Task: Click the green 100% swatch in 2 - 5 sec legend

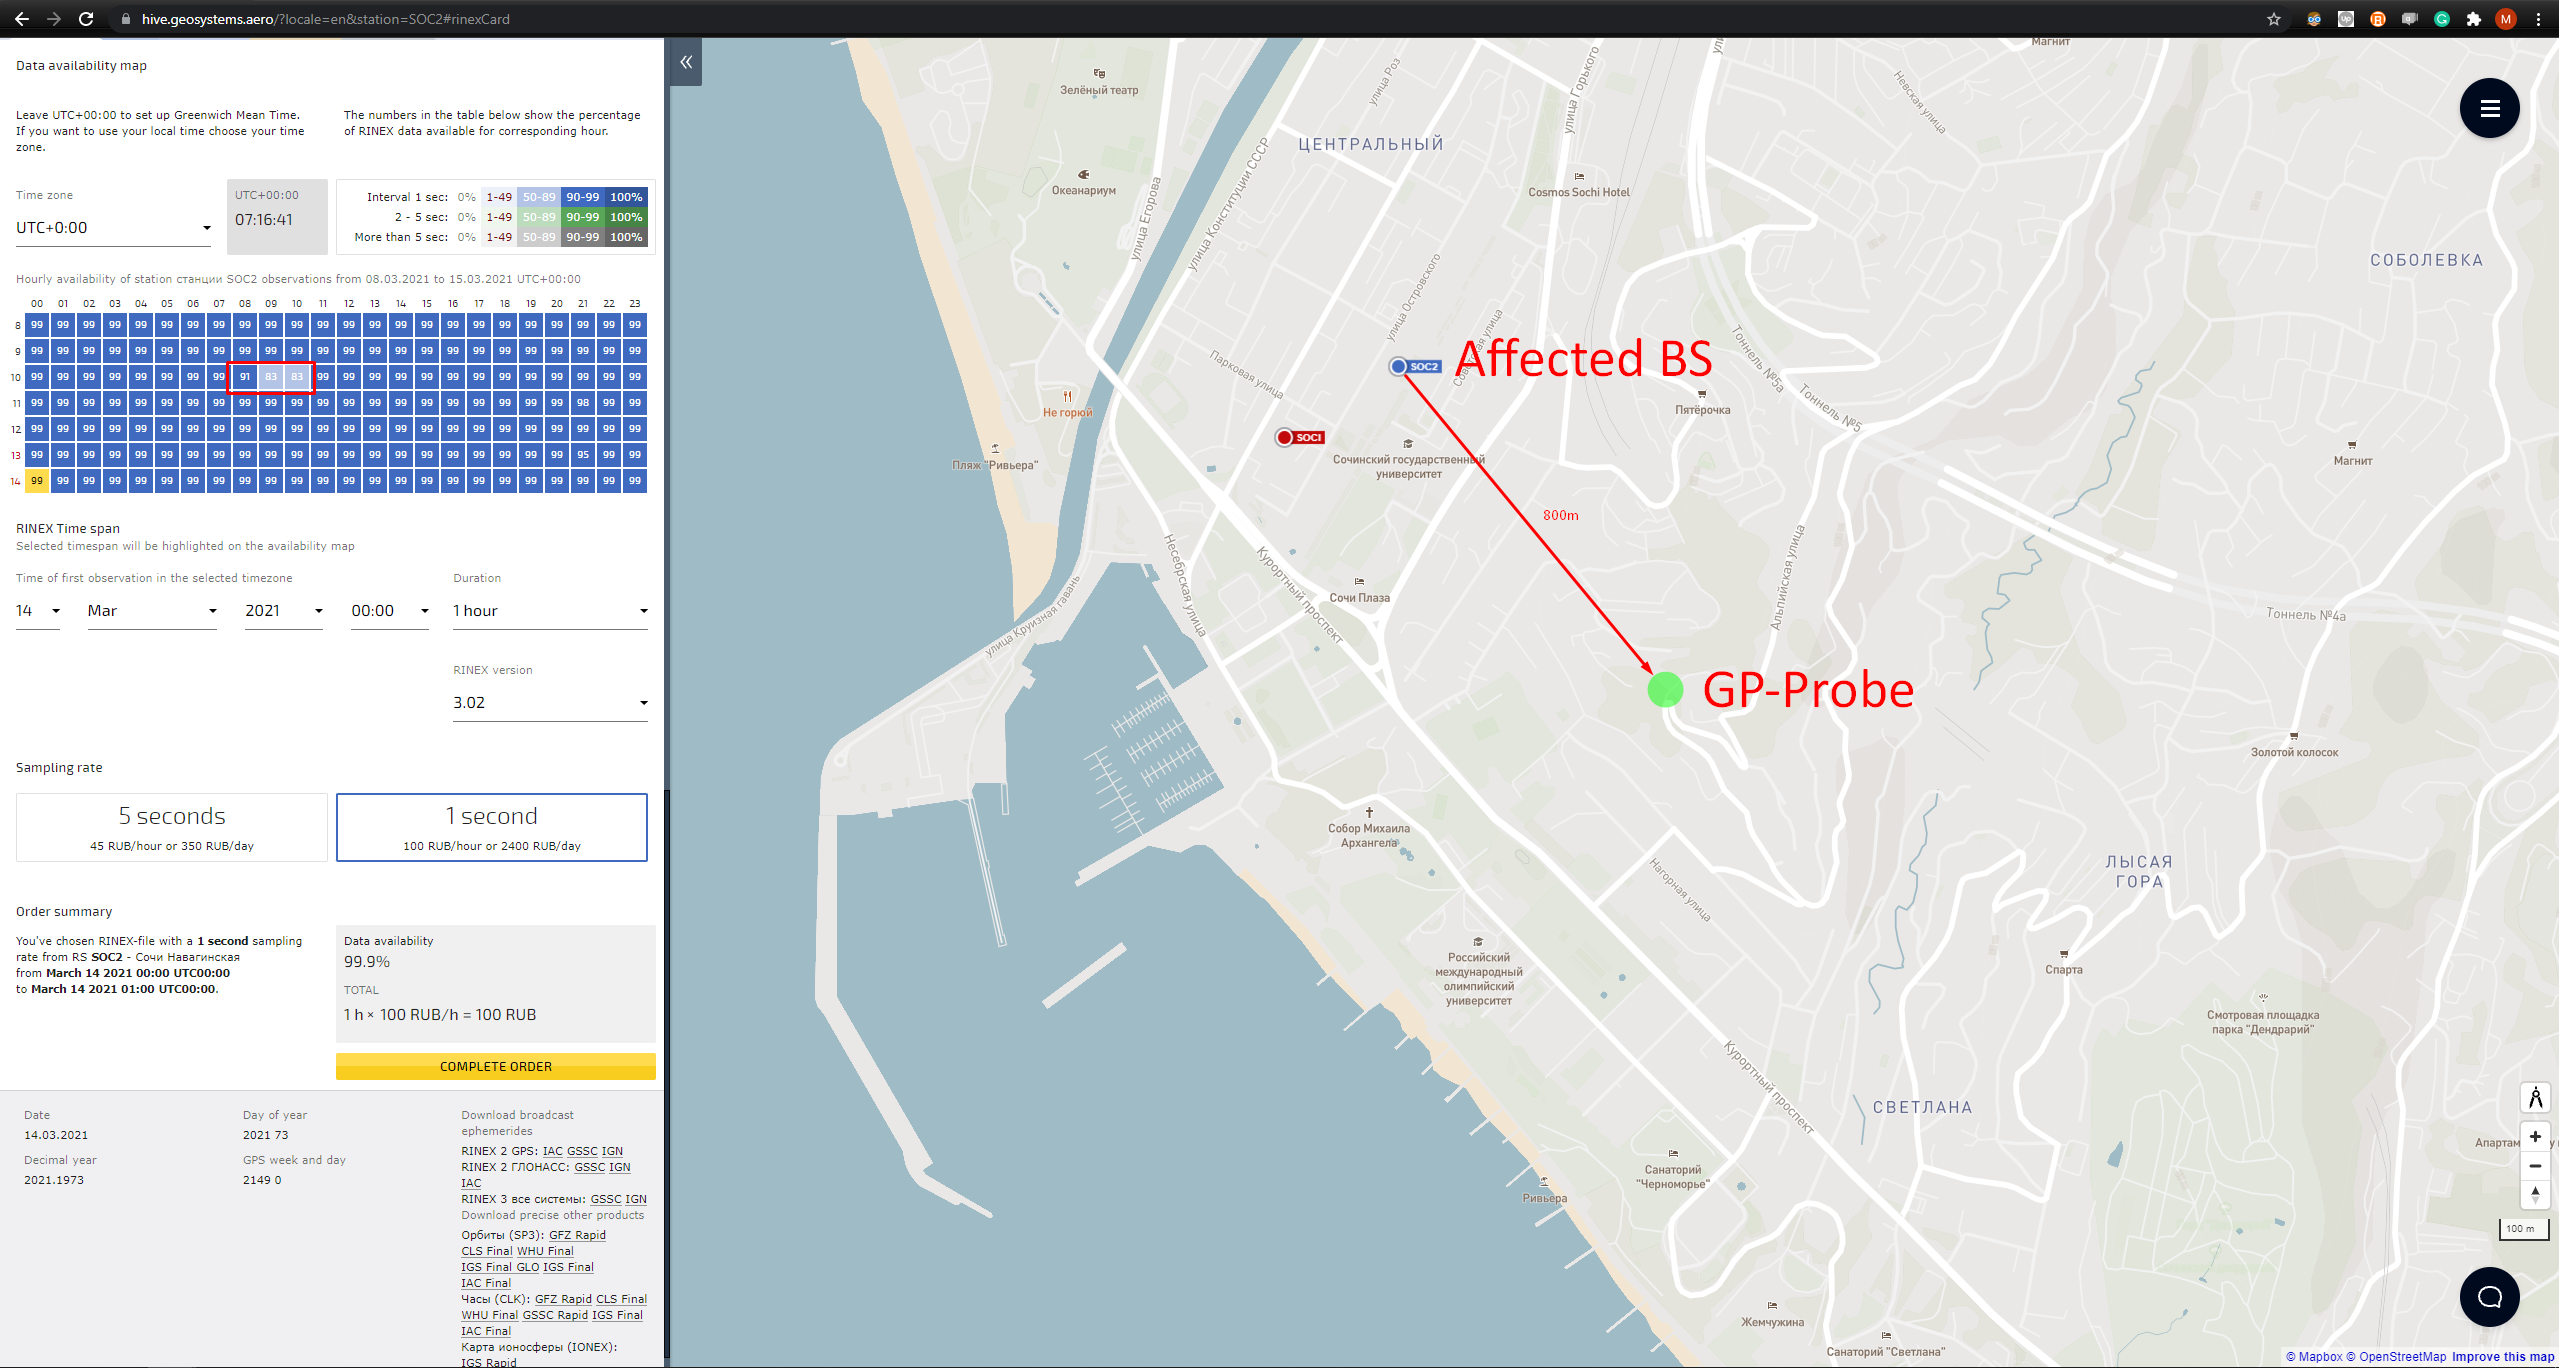Action: pyautogui.click(x=626, y=218)
